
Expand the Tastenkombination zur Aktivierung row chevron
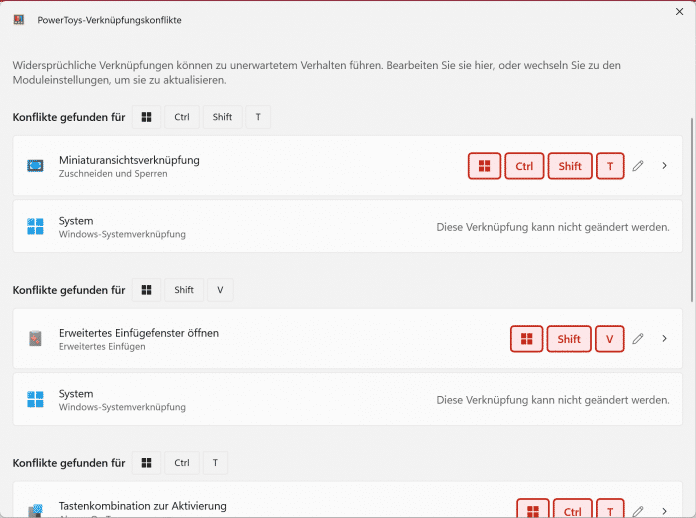pyautogui.click(x=664, y=511)
